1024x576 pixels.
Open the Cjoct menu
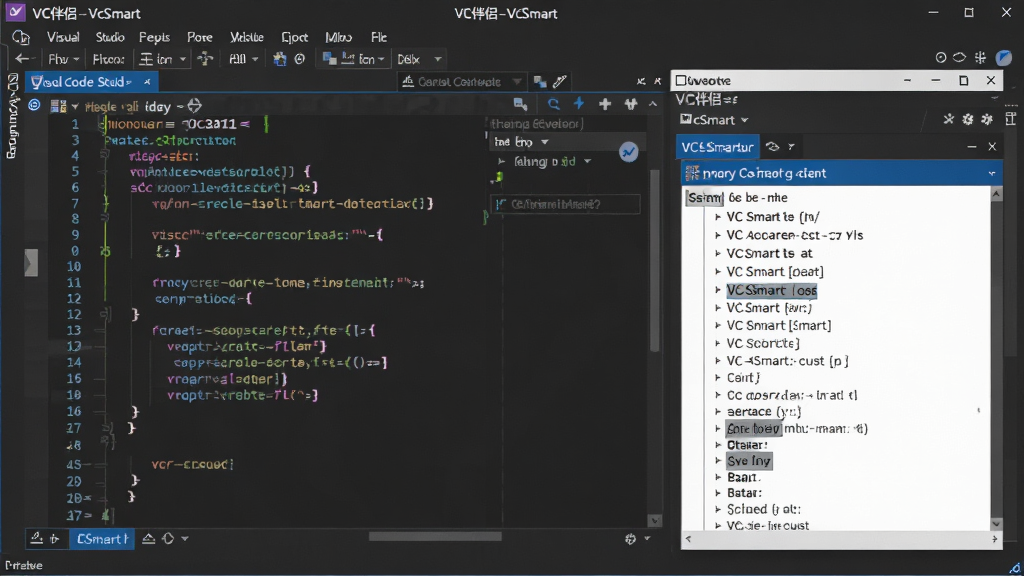pos(295,37)
